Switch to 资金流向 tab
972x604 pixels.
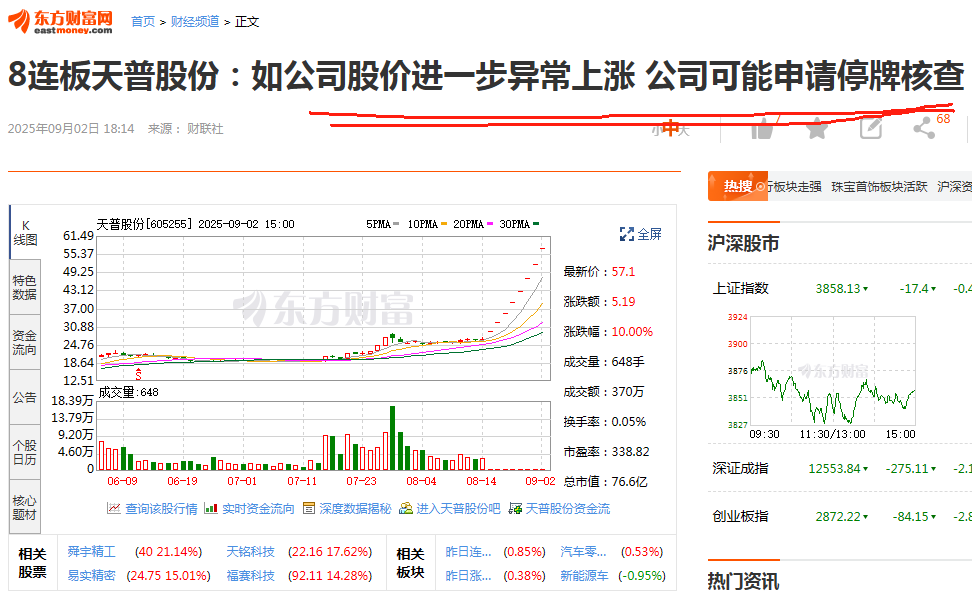click(x=25, y=342)
